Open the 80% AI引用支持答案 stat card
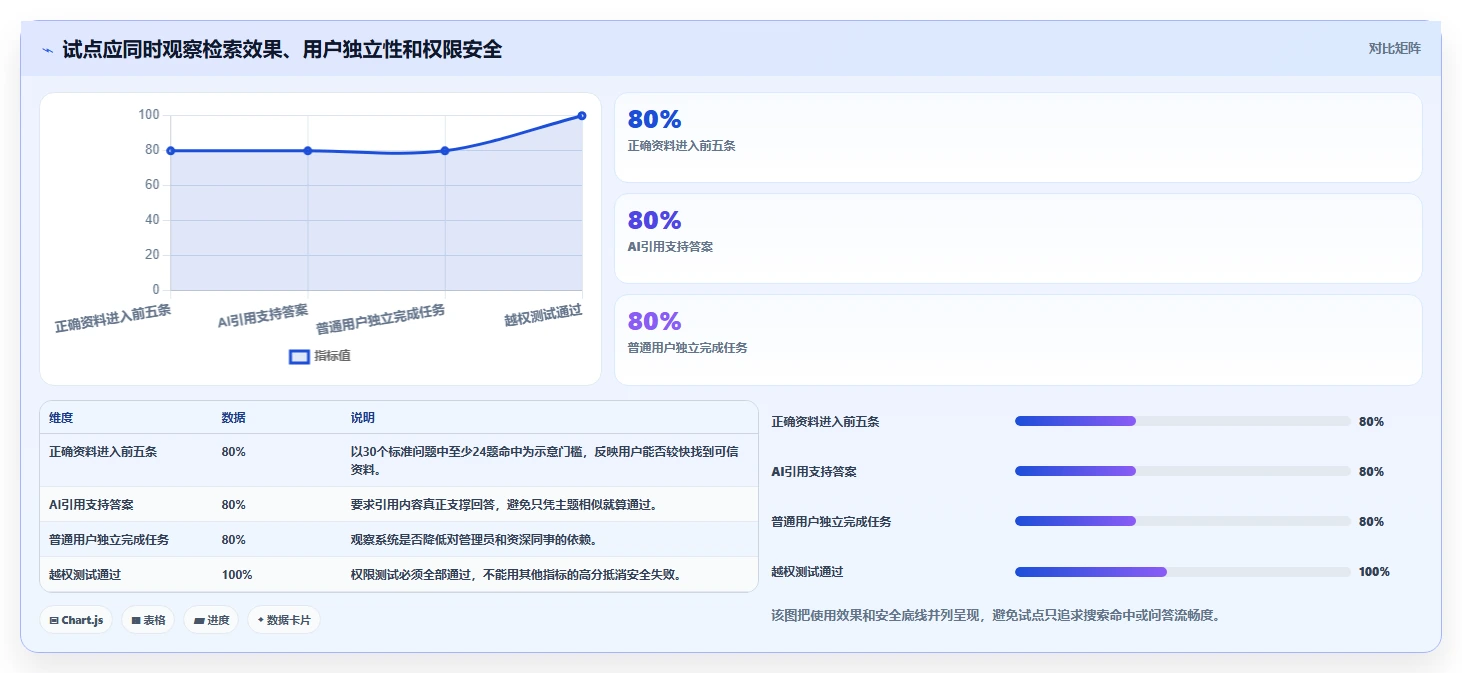 click(1018, 239)
